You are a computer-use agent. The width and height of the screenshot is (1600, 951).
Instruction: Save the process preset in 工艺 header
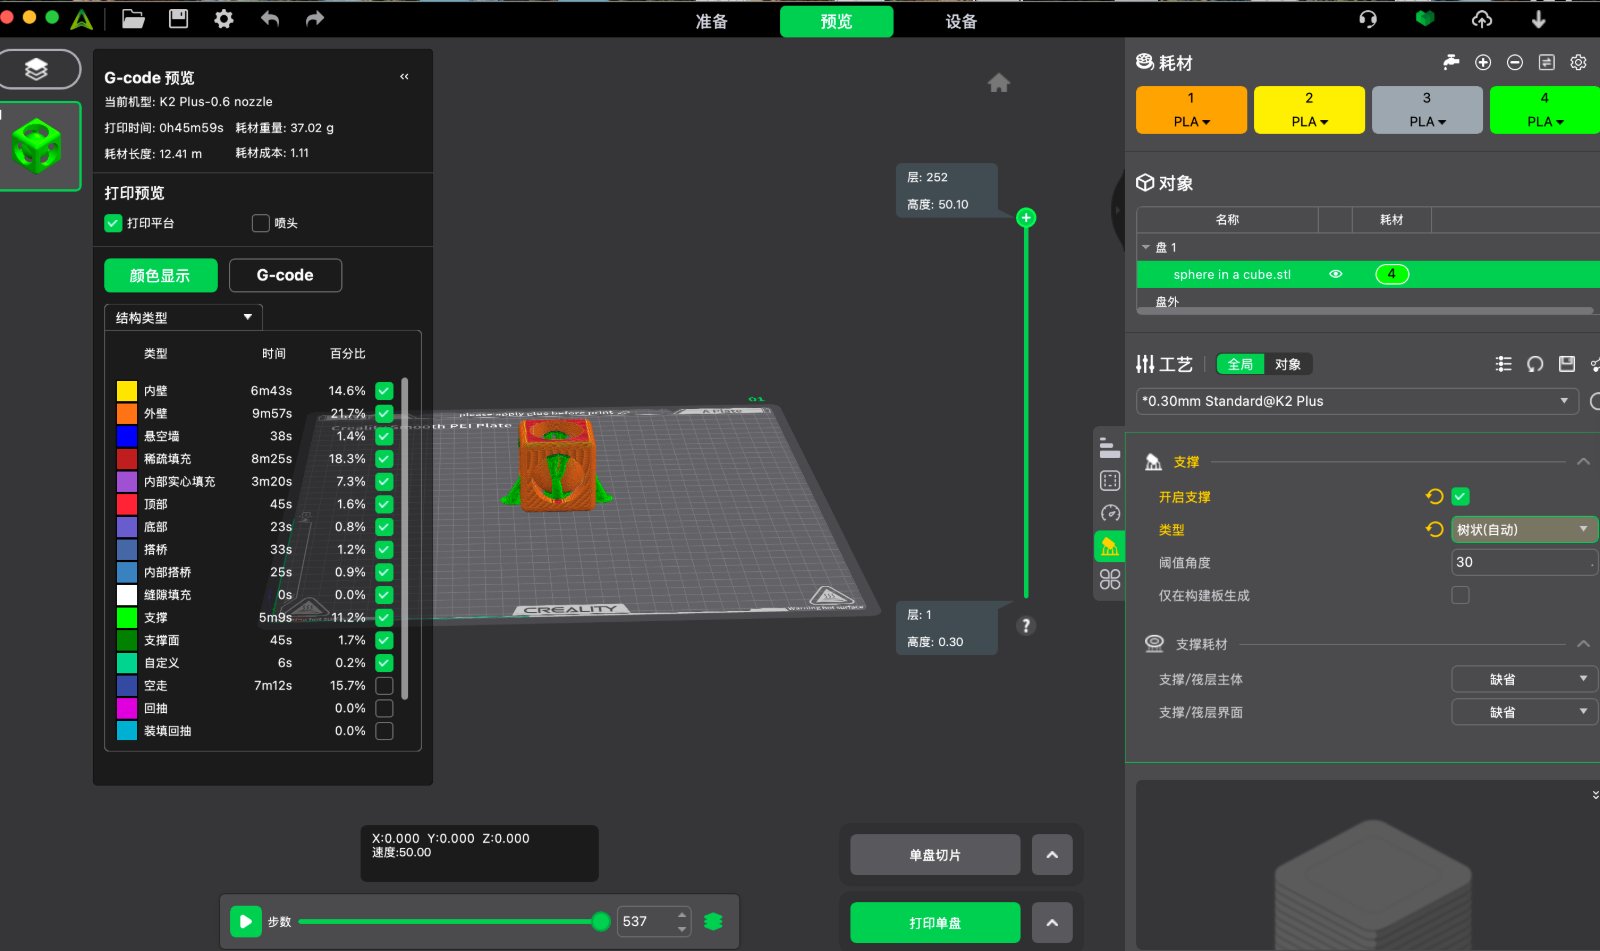(x=1567, y=364)
